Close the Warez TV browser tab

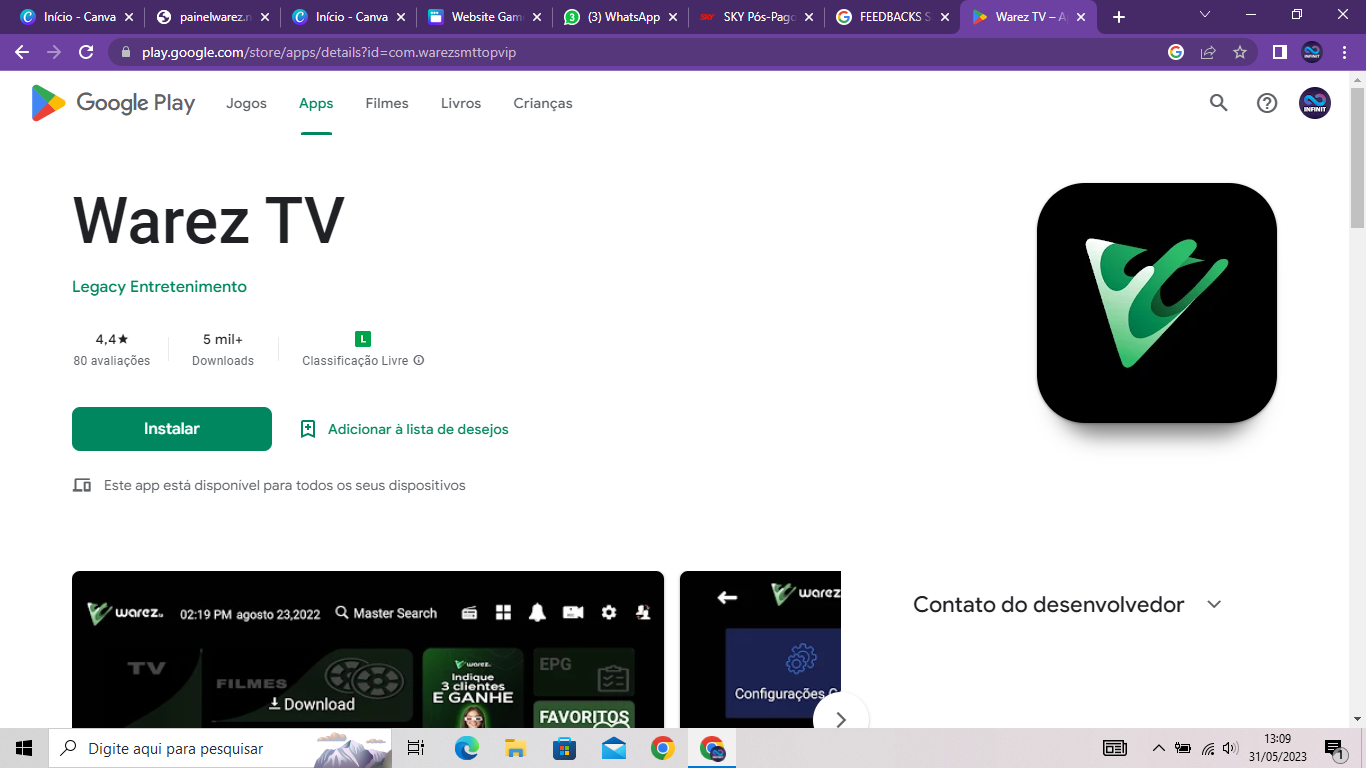[x=1081, y=17]
